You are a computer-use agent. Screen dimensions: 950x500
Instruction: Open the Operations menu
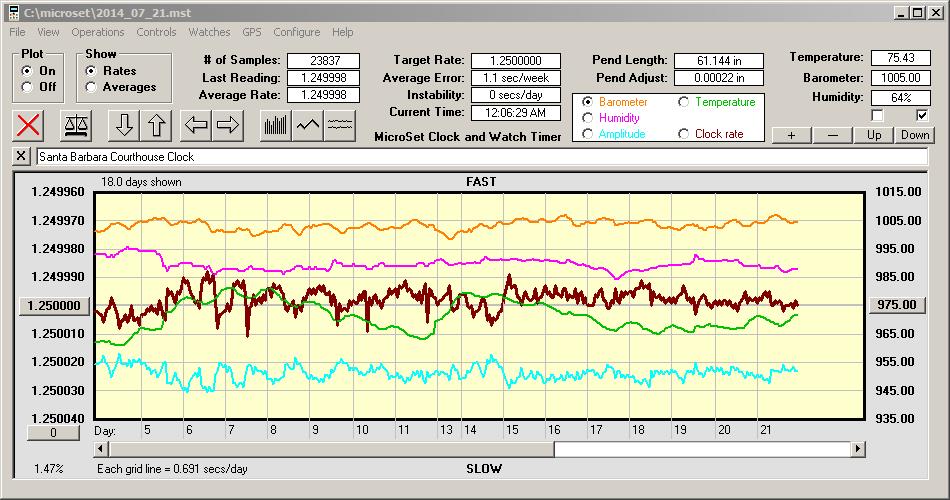98,32
